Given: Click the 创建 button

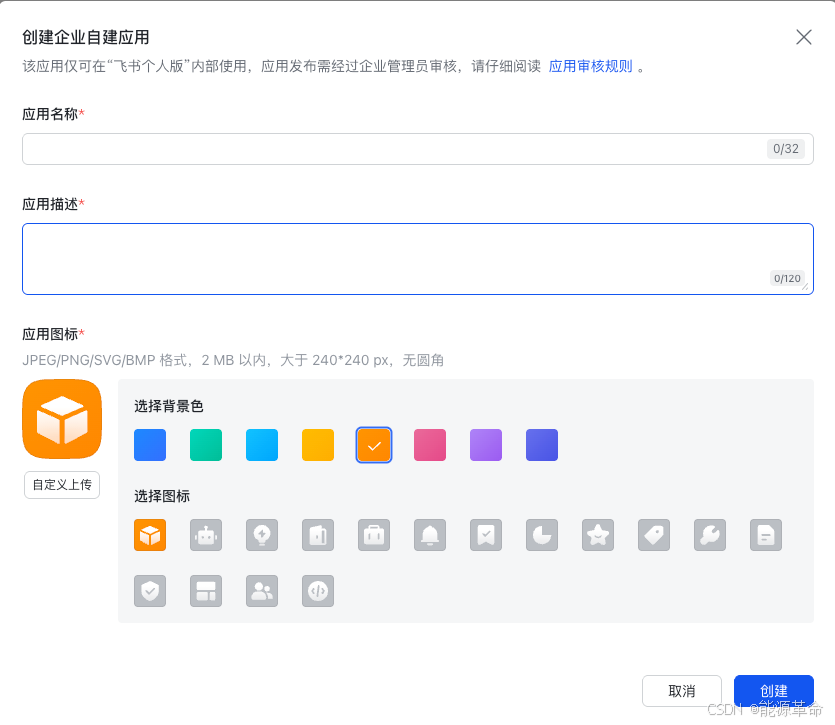Looking at the screenshot, I should pos(774,691).
